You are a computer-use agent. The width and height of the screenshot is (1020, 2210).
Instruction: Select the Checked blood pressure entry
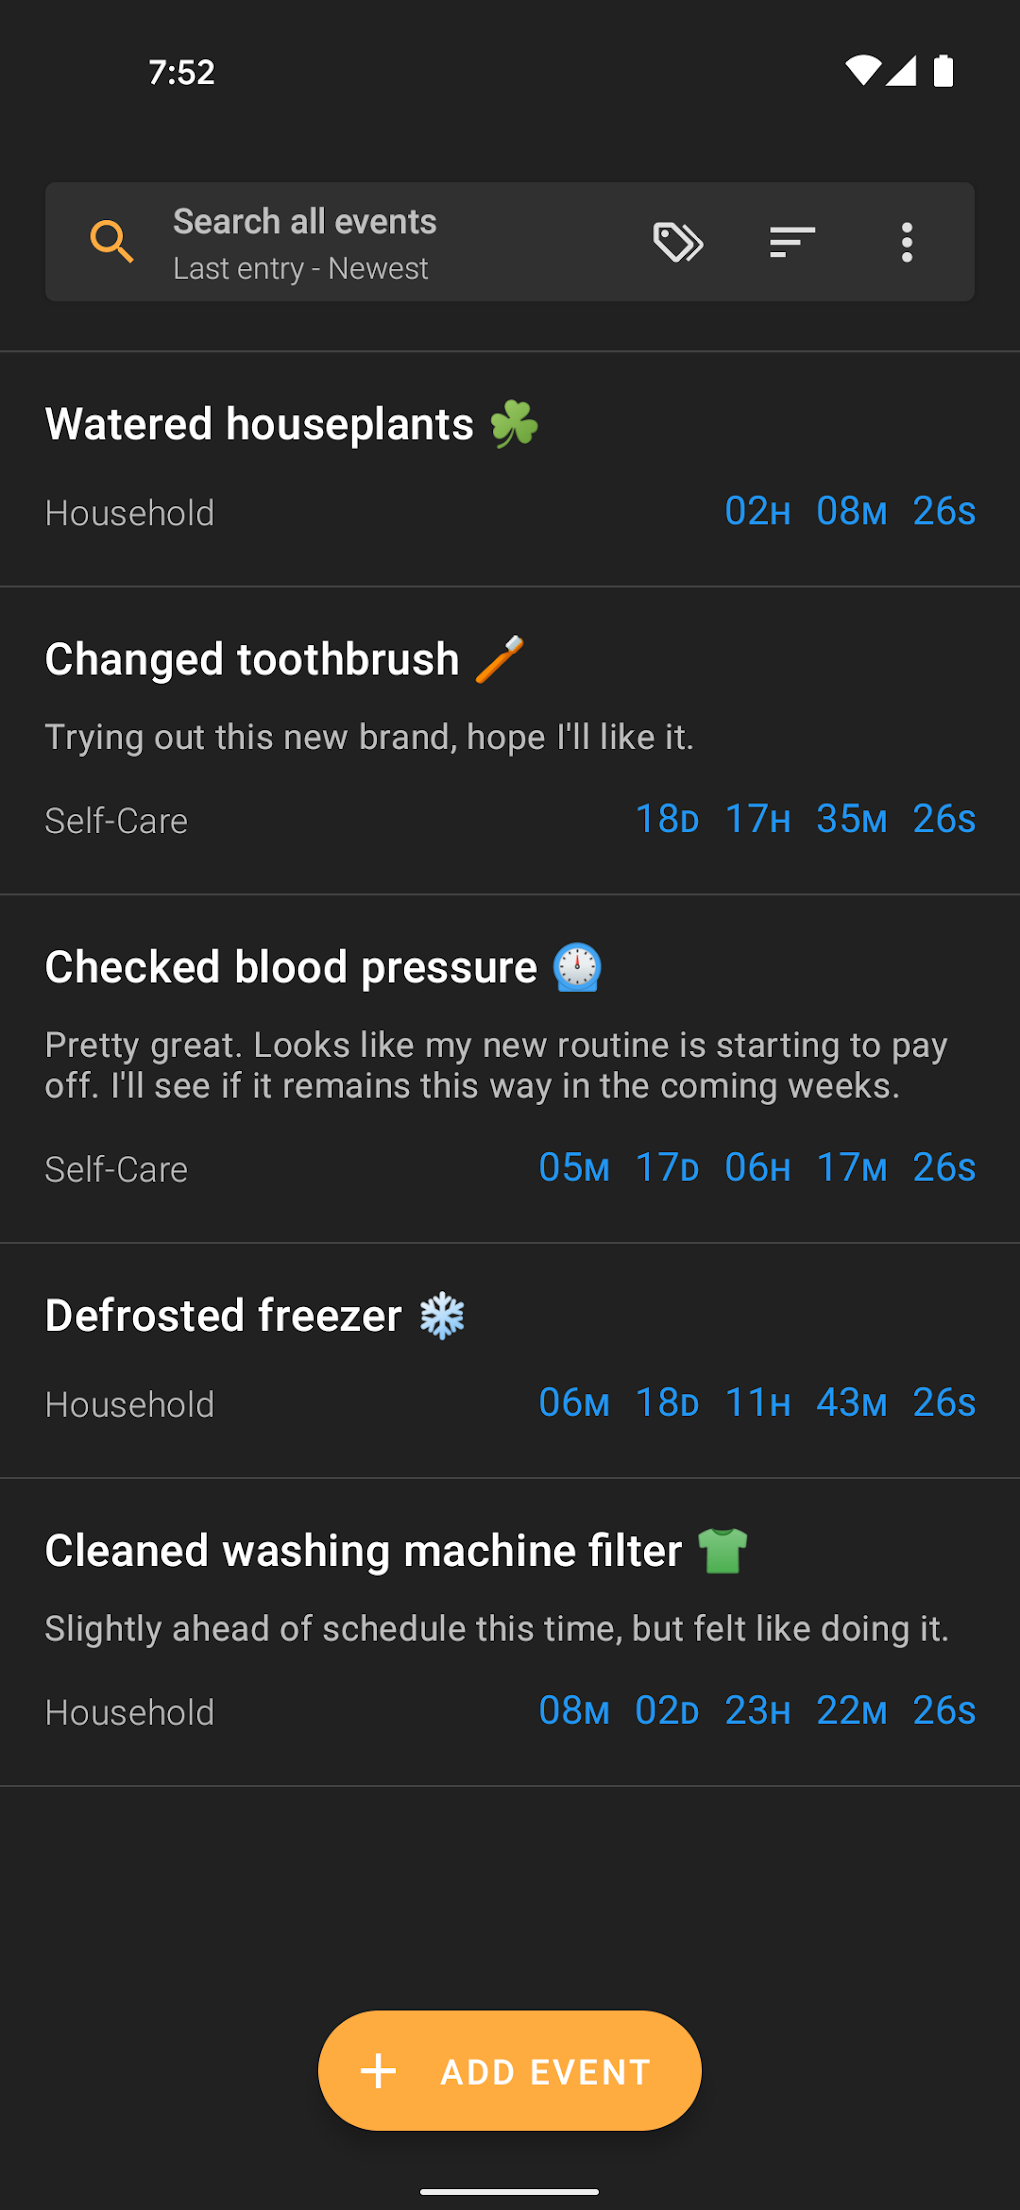(x=291, y=968)
